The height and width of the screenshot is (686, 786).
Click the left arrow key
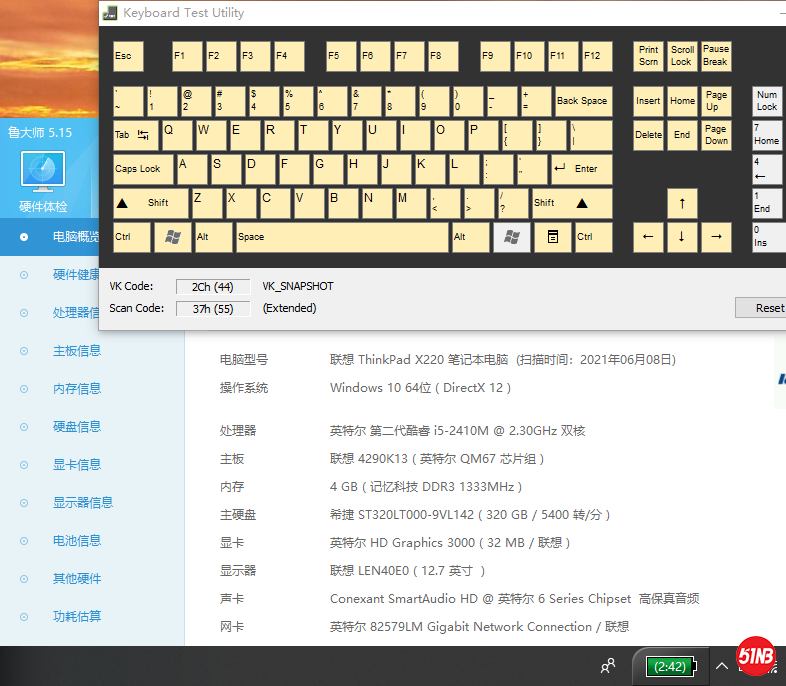click(648, 237)
